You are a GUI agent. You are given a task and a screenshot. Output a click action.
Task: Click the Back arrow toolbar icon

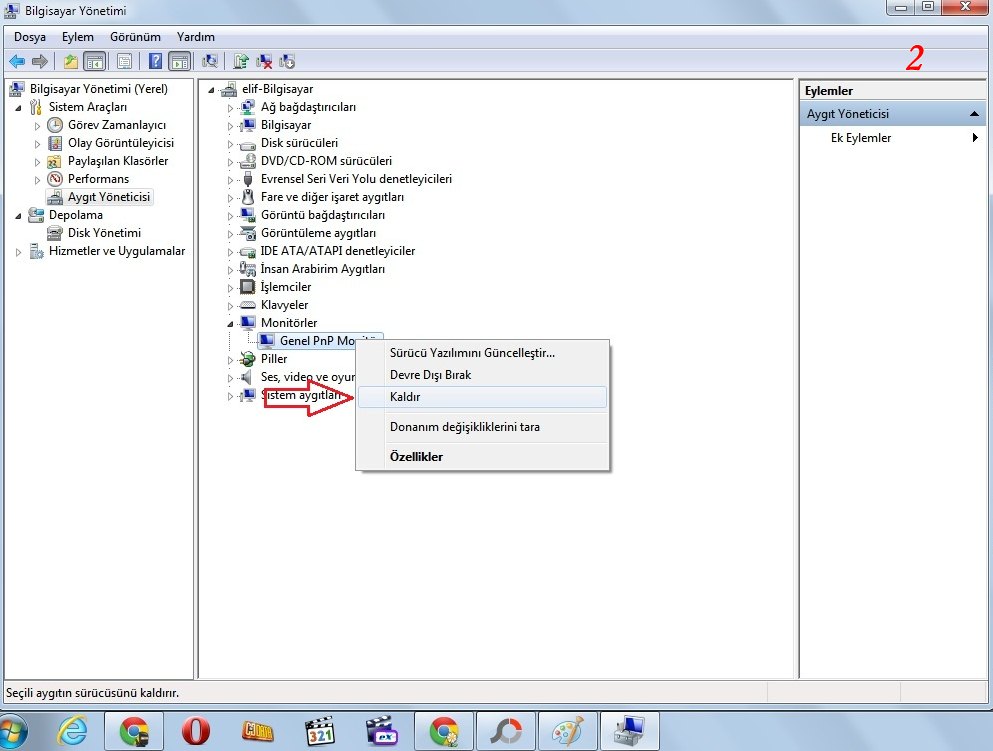pos(17,61)
